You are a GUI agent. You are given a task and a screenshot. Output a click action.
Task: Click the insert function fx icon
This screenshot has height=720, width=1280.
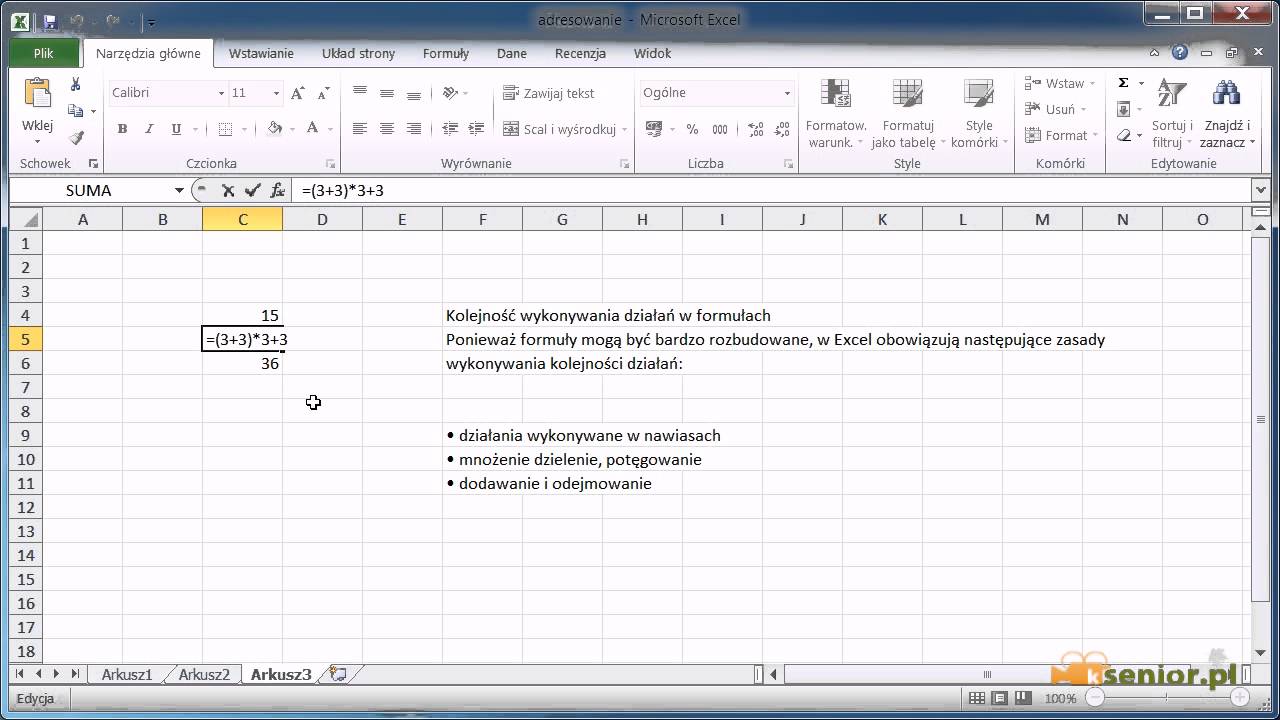(x=277, y=190)
